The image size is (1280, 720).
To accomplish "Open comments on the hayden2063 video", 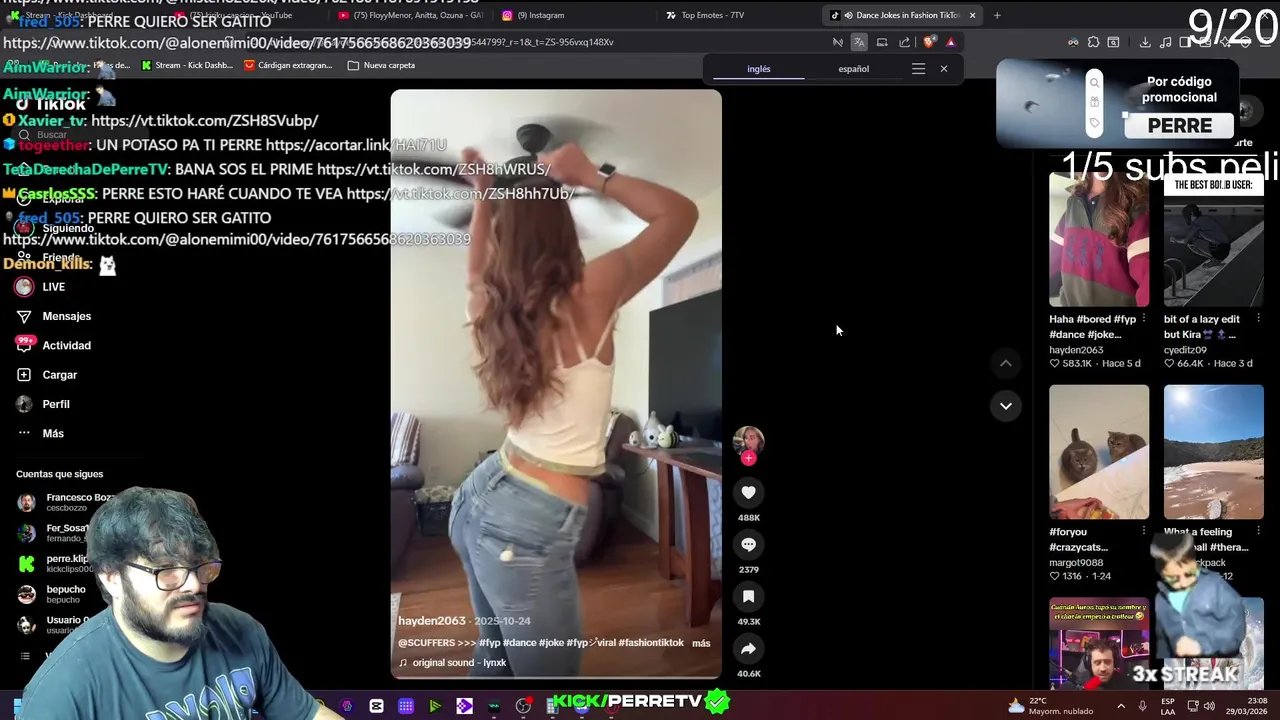I will (x=748, y=544).
